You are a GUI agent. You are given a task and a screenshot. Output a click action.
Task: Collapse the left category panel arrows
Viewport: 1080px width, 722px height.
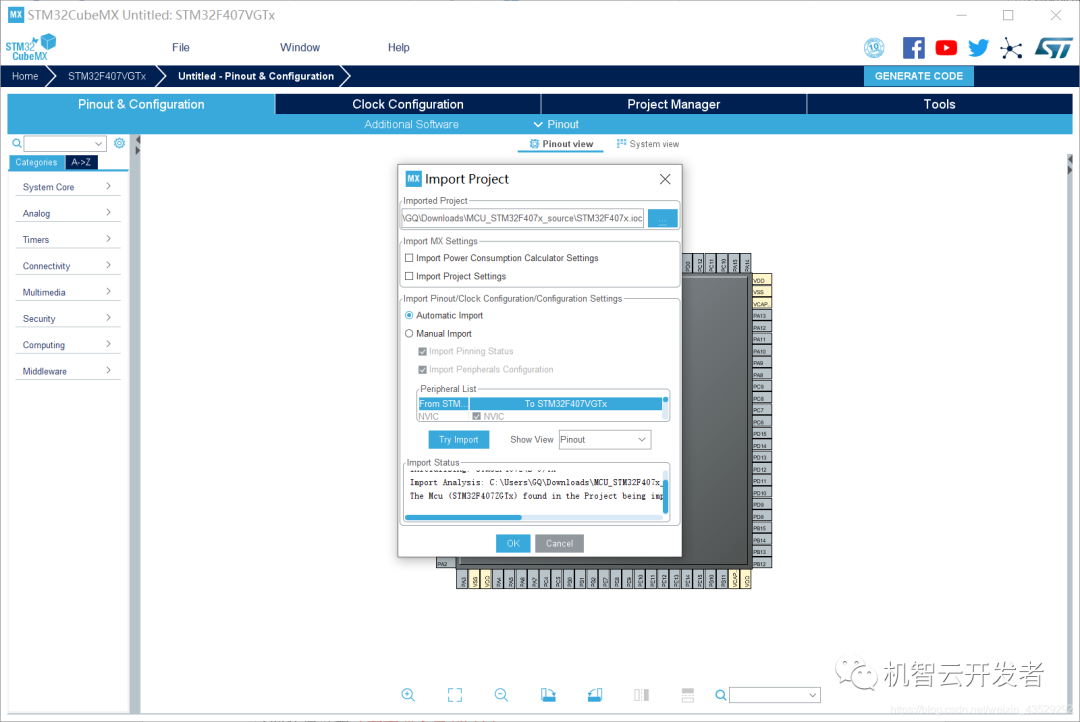point(138,145)
